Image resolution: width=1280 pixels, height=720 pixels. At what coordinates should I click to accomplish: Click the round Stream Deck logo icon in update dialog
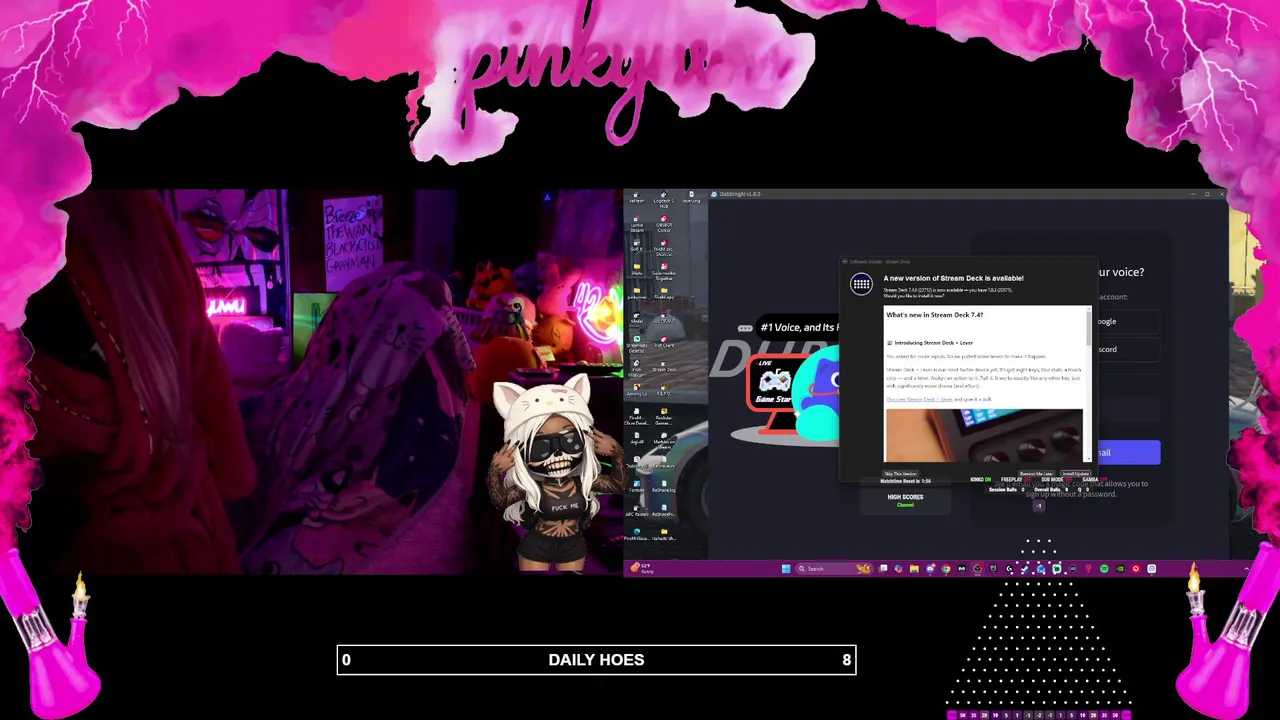tap(861, 285)
